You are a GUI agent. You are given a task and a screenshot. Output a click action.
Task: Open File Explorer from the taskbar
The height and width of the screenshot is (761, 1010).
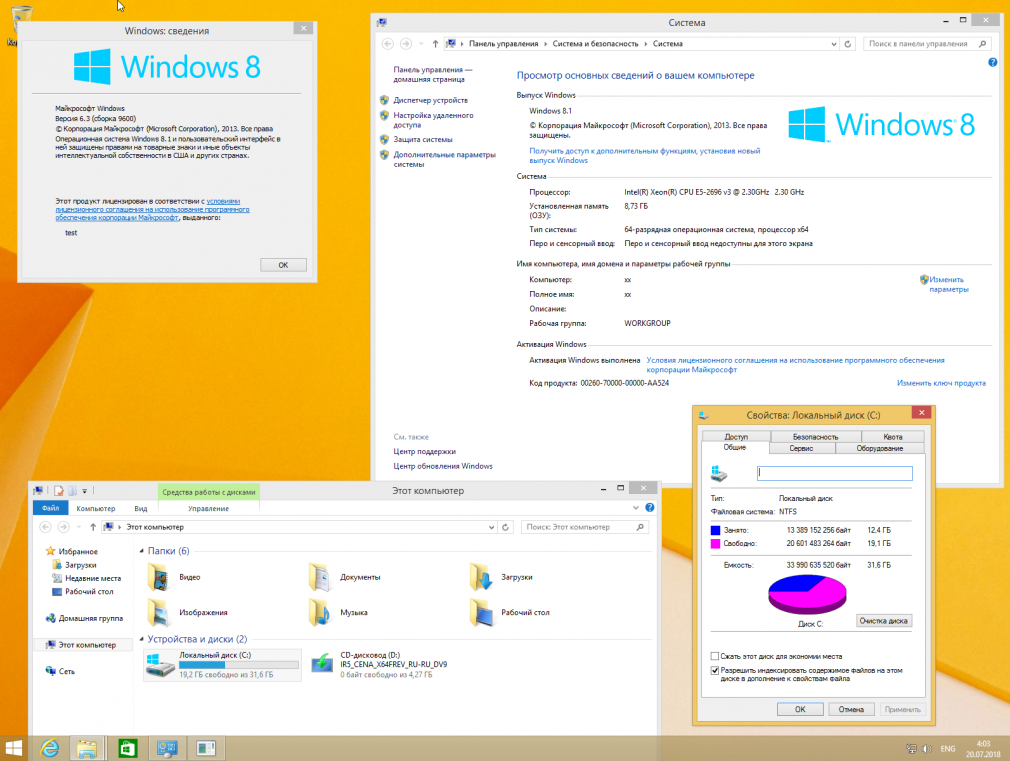(87, 748)
